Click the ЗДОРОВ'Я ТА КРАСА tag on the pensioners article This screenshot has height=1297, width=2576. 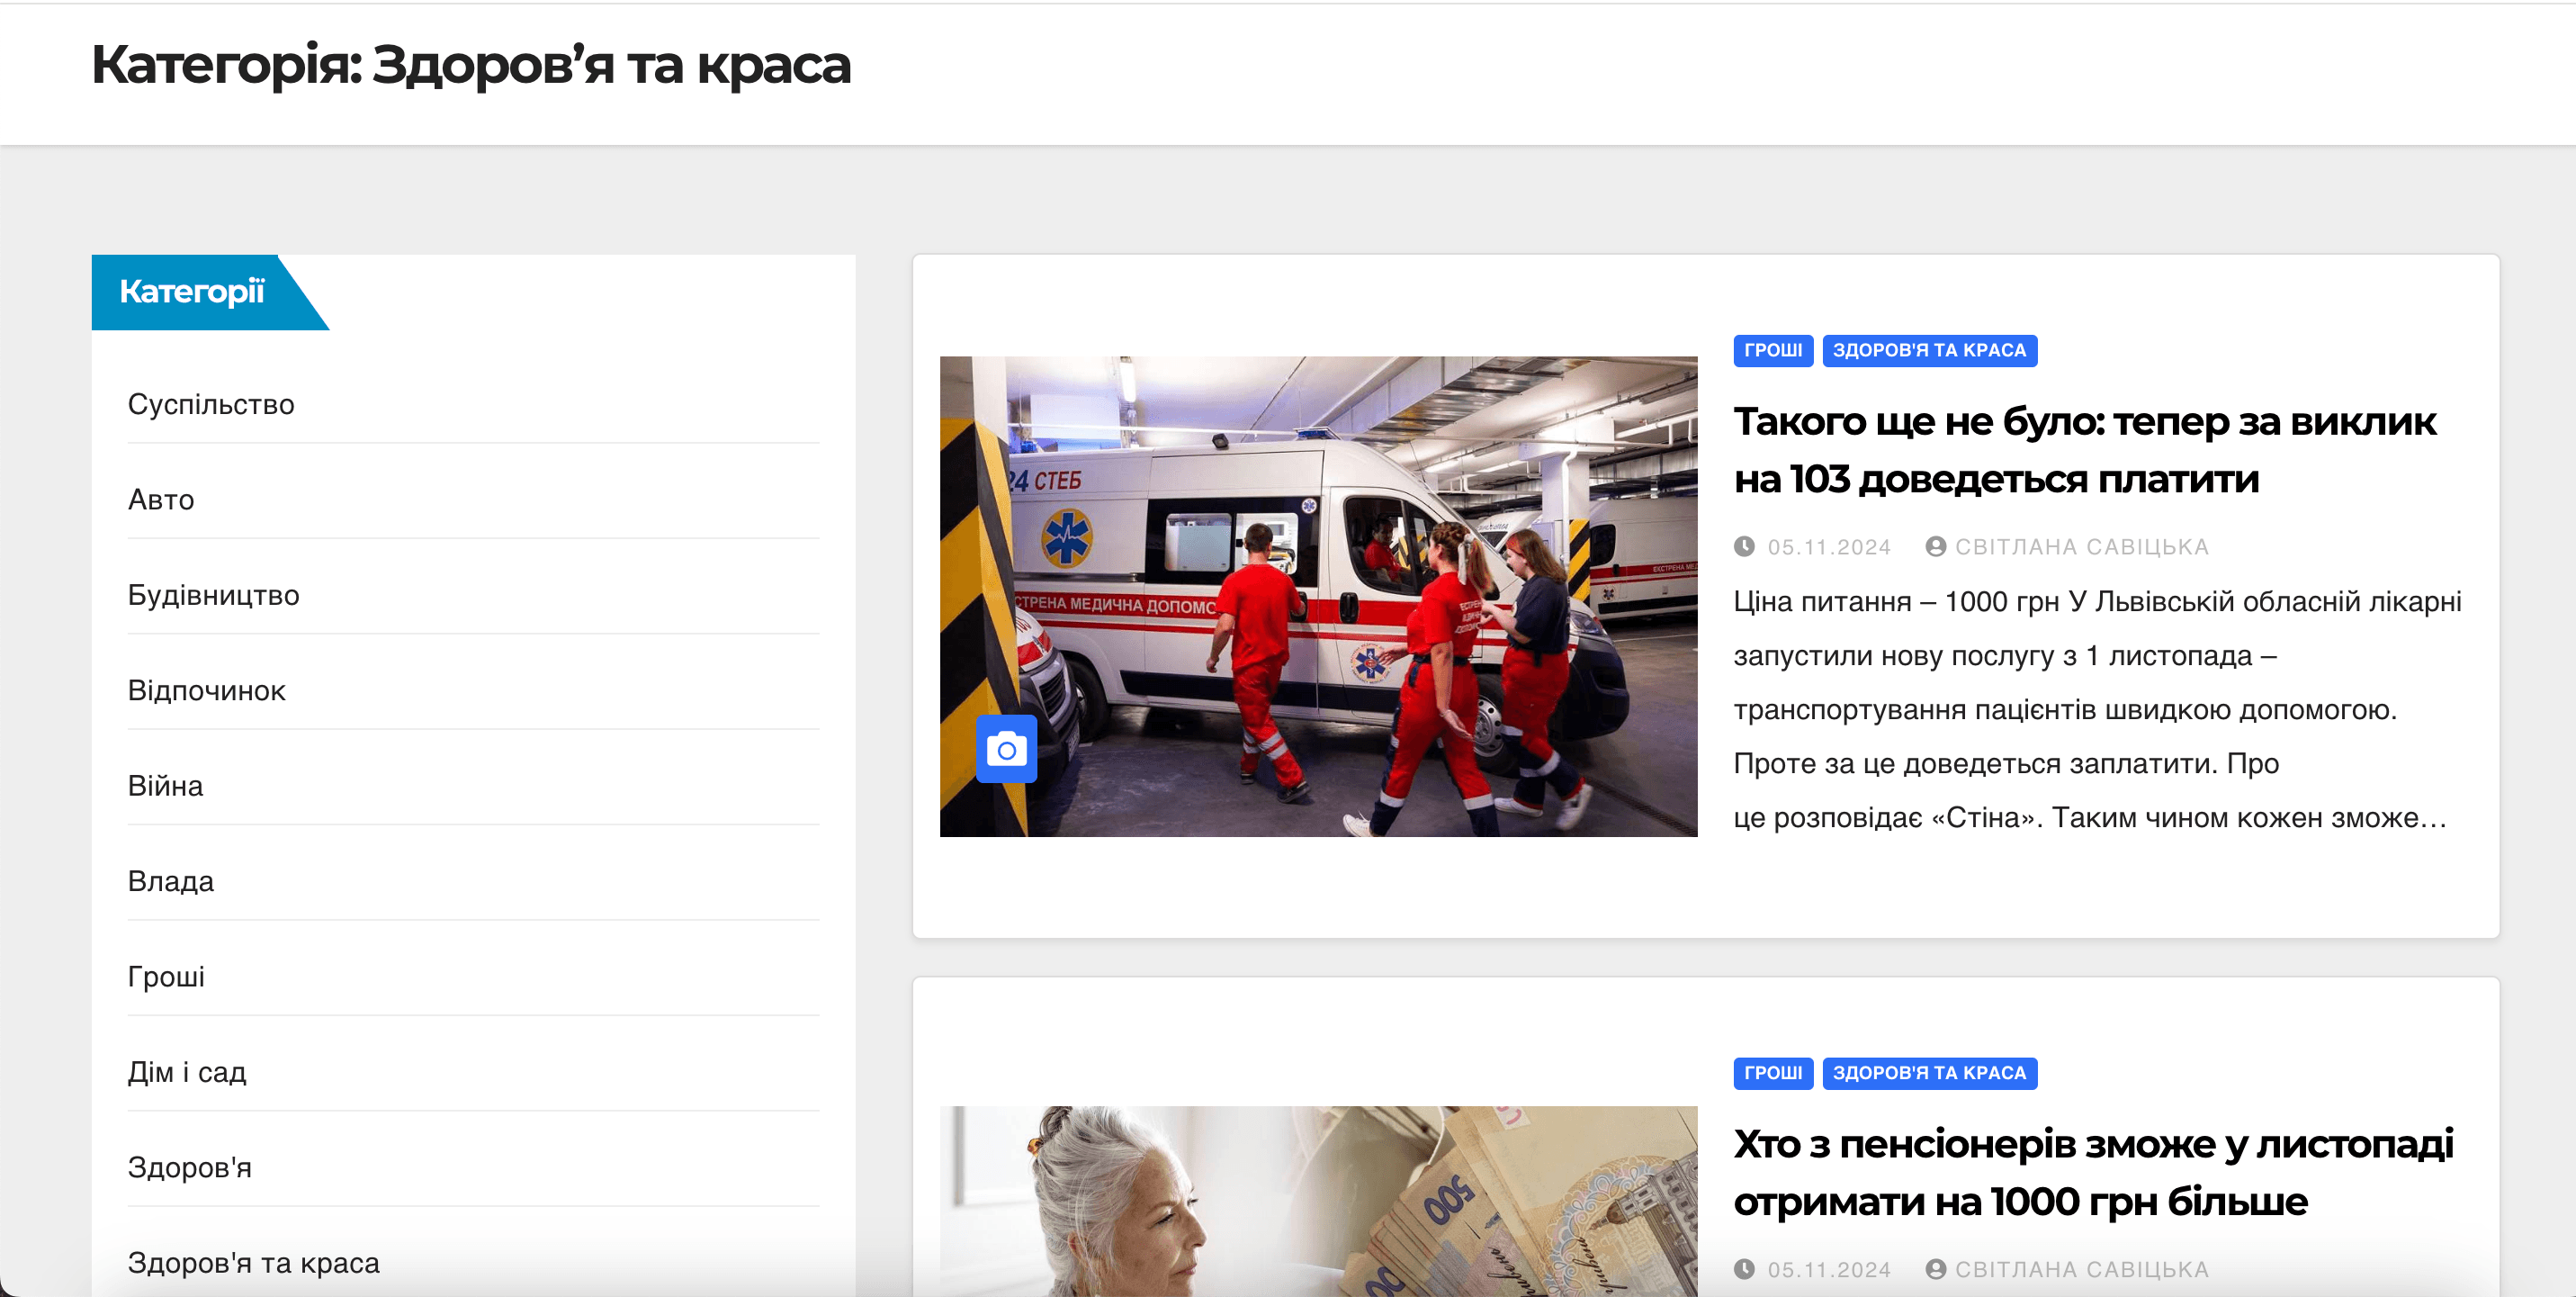[1929, 1072]
